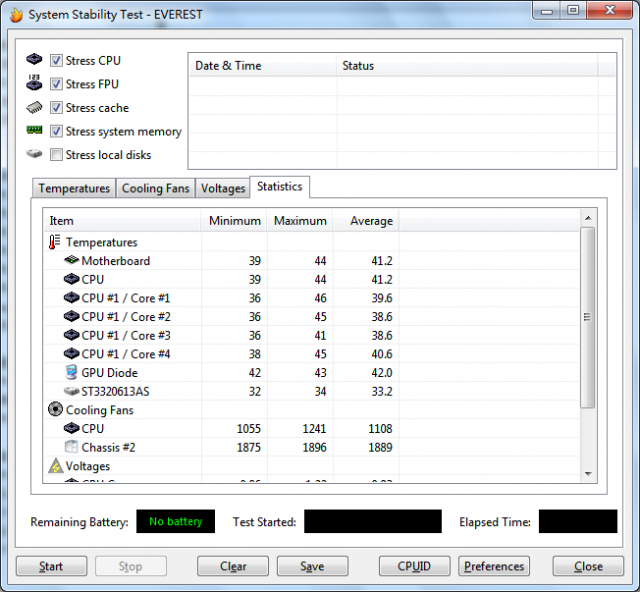Screen dimensions: 640x592
Task: Click the disabled Stop button
Action: click(131, 566)
